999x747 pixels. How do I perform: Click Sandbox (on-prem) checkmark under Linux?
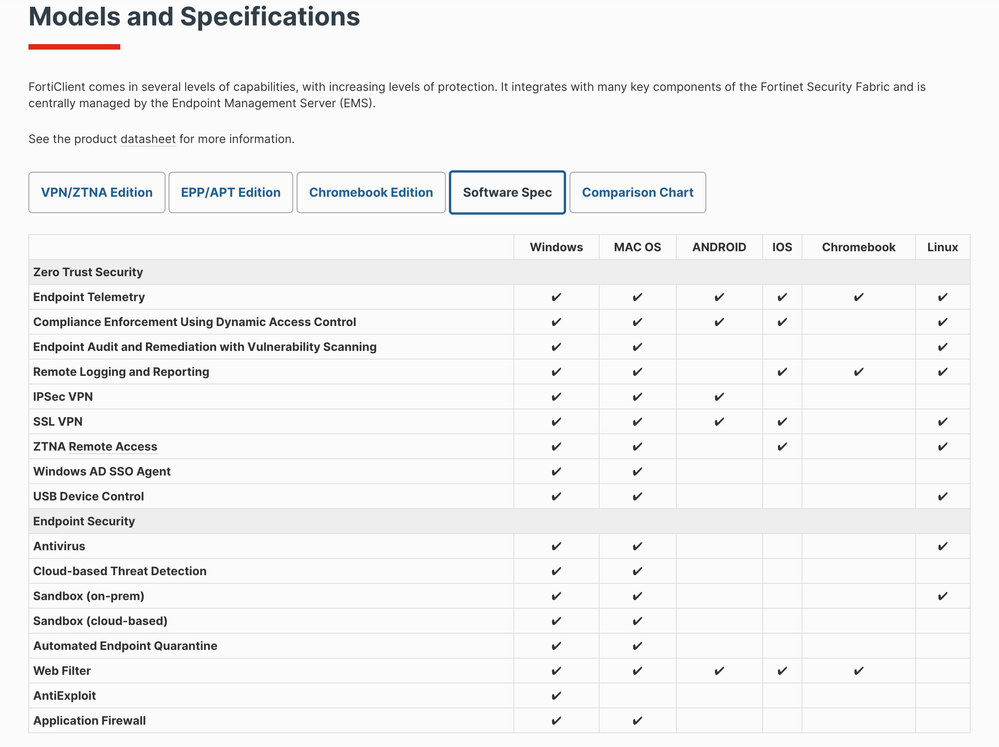(x=942, y=596)
